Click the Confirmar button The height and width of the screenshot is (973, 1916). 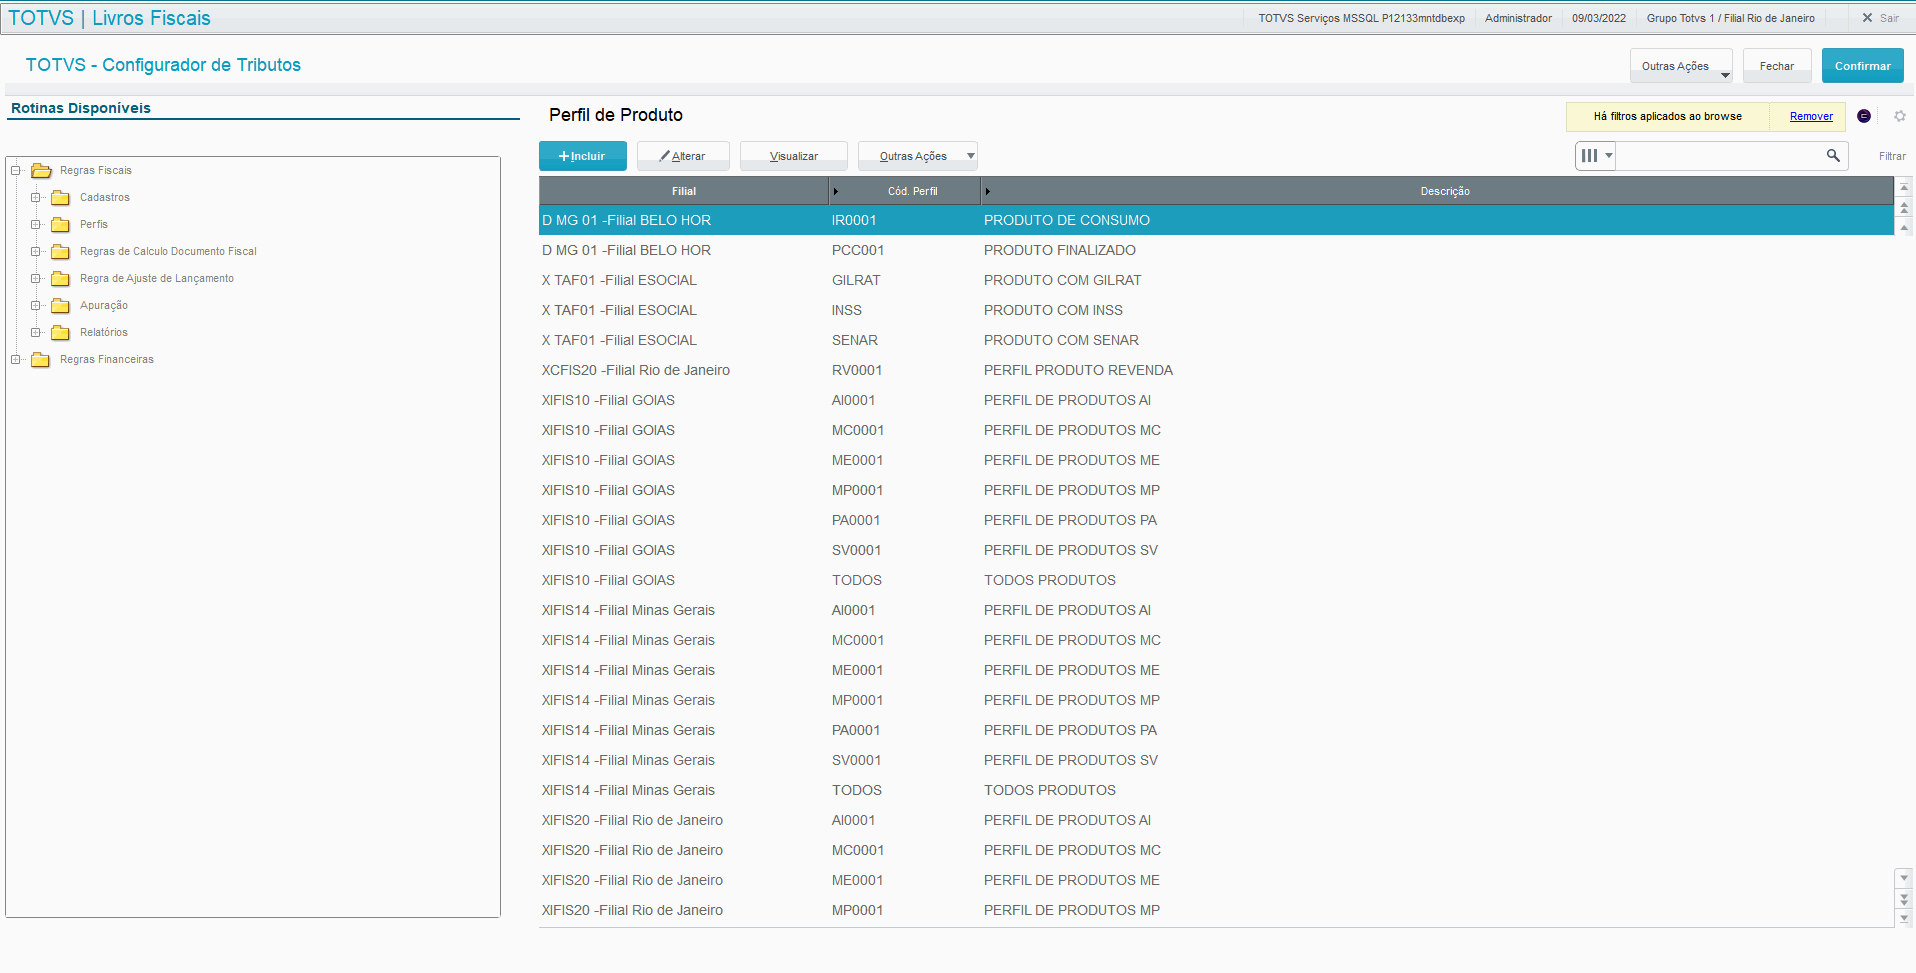point(1862,66)
